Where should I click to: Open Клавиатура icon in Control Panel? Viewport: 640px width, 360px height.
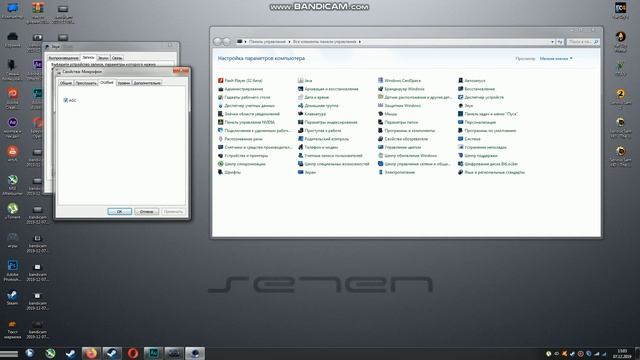click(300, 114)
